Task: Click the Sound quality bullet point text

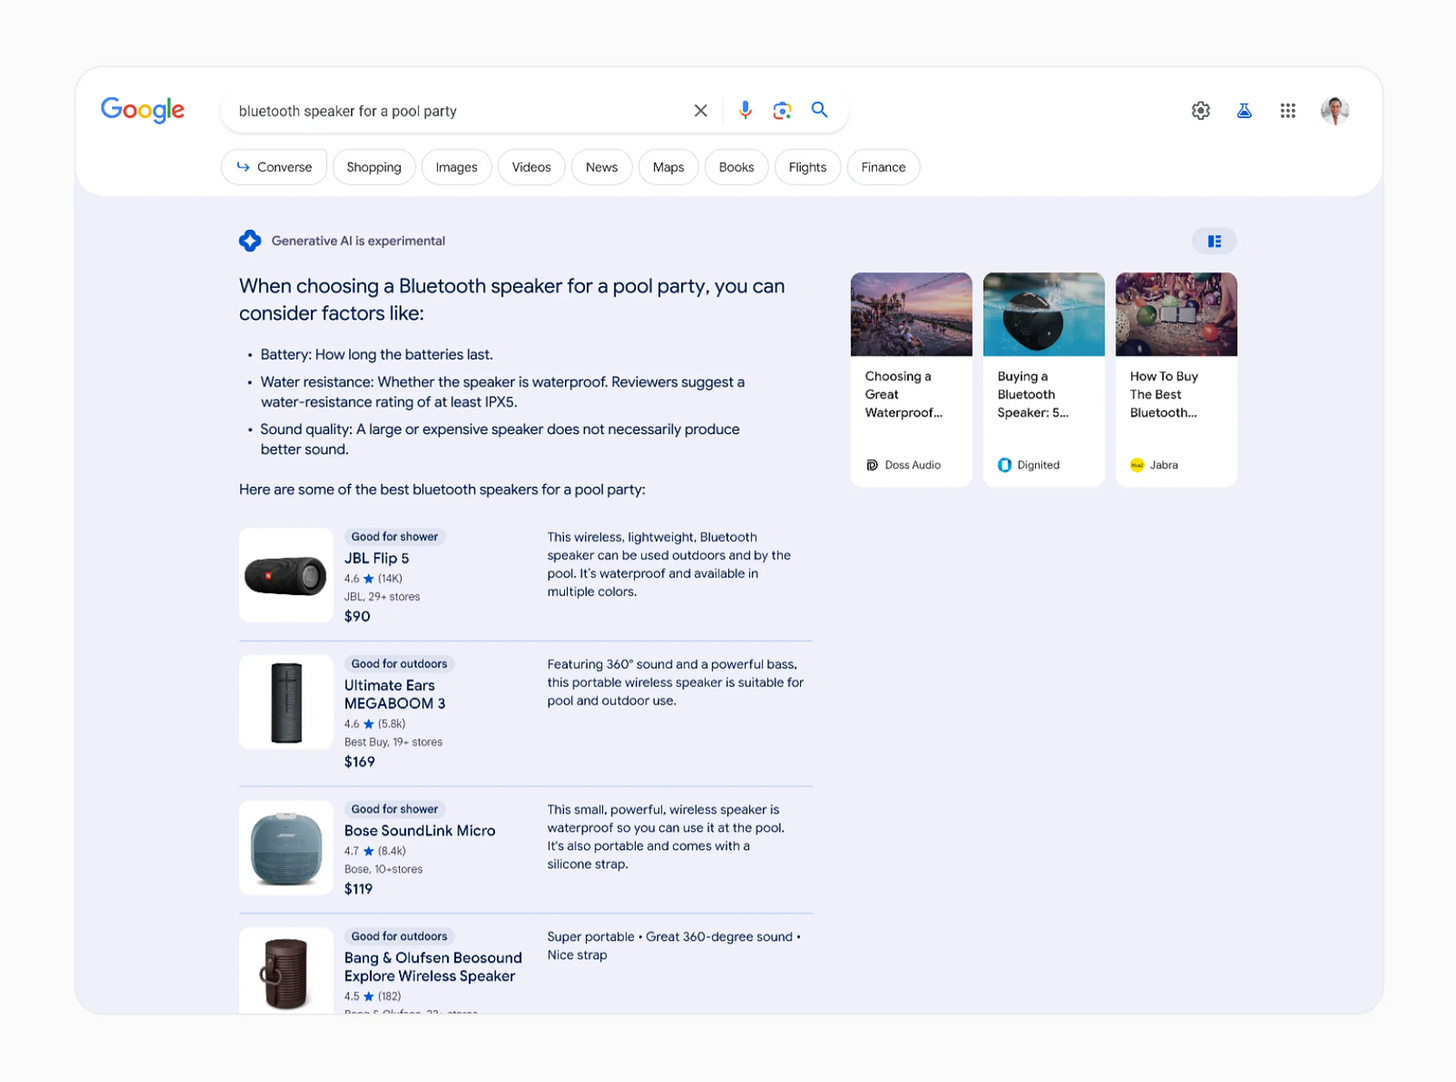Action: pyautogui.click(x=500, y=439)
